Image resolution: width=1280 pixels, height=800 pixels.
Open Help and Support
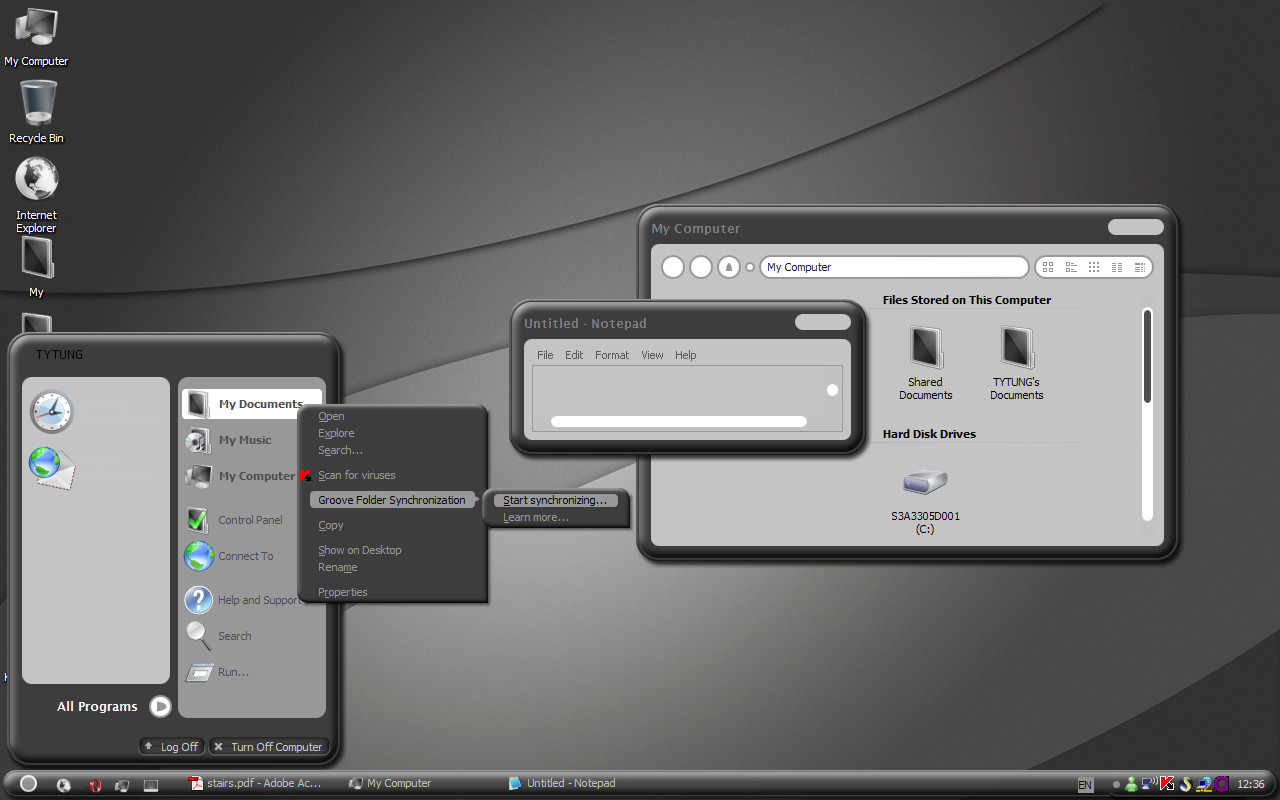coord(243,600)
